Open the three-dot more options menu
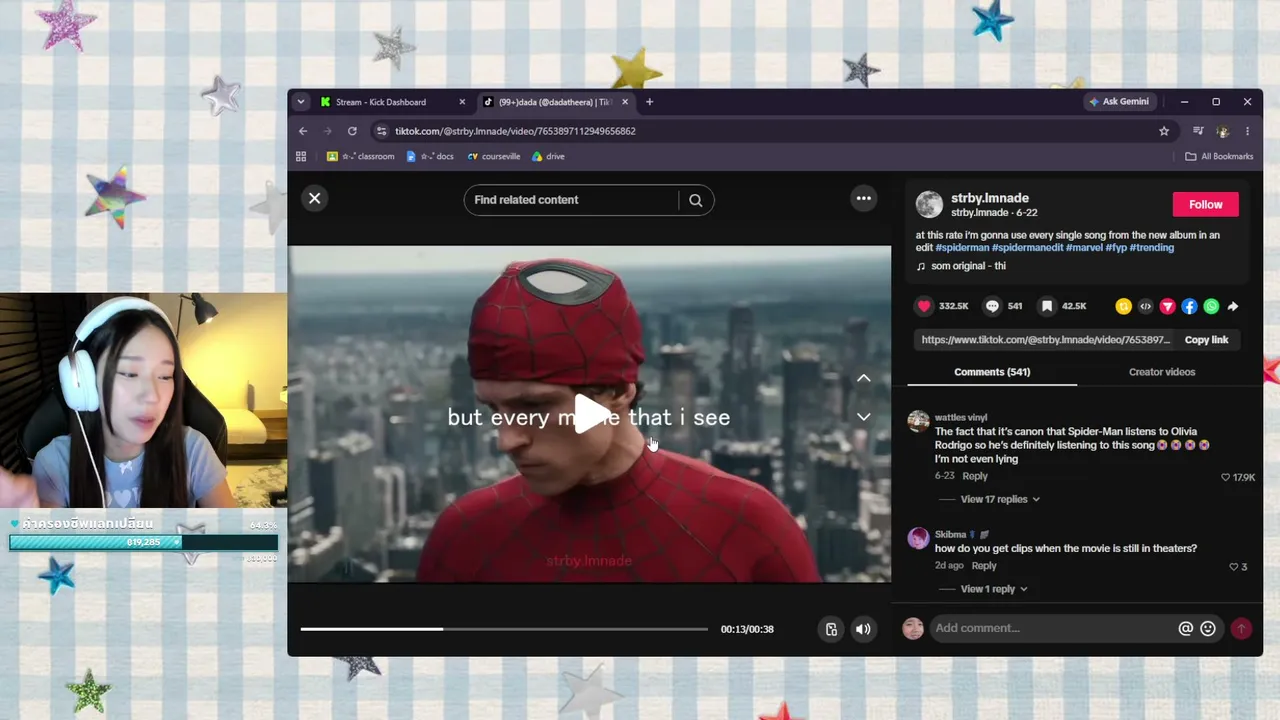1280x720 pixels. click(864, 198)
